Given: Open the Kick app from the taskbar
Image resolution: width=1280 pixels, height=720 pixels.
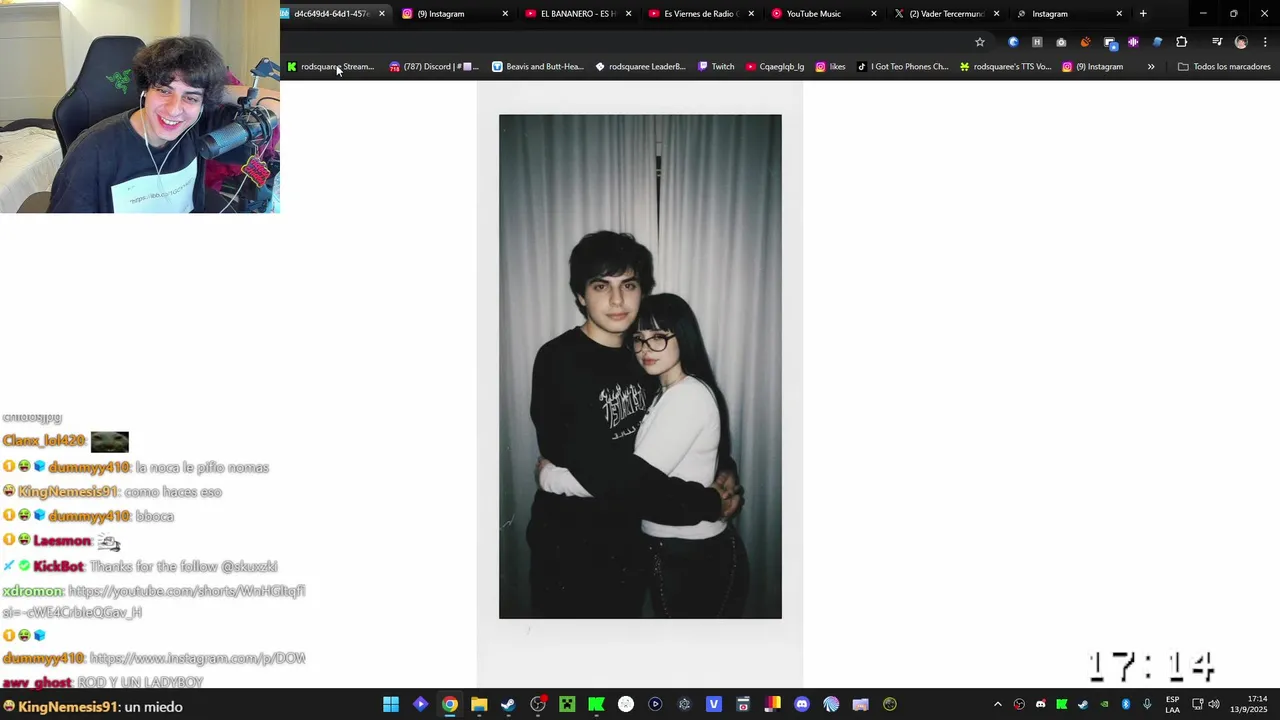Looking at the screenshot, I should pyautogui.click(x=596, y=704).
